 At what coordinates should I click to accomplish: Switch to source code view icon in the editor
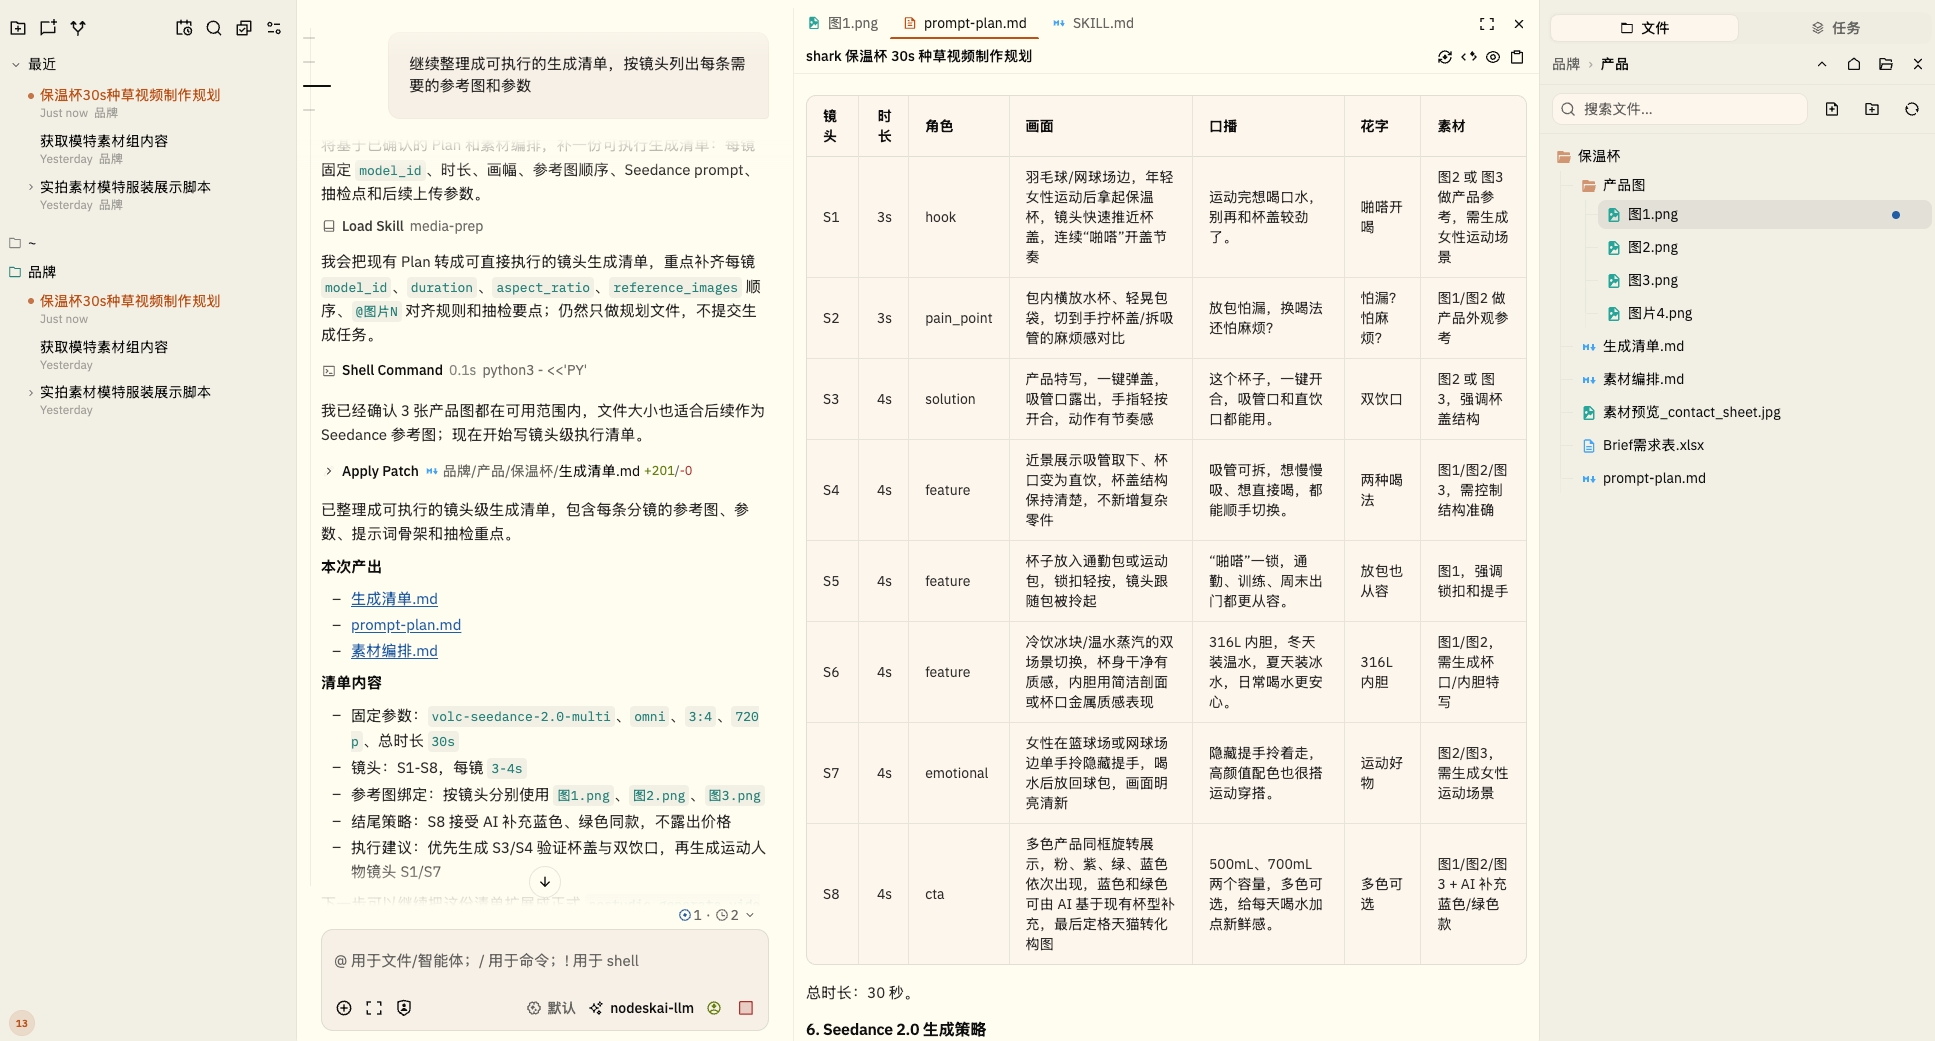(x=1469, y=57)
